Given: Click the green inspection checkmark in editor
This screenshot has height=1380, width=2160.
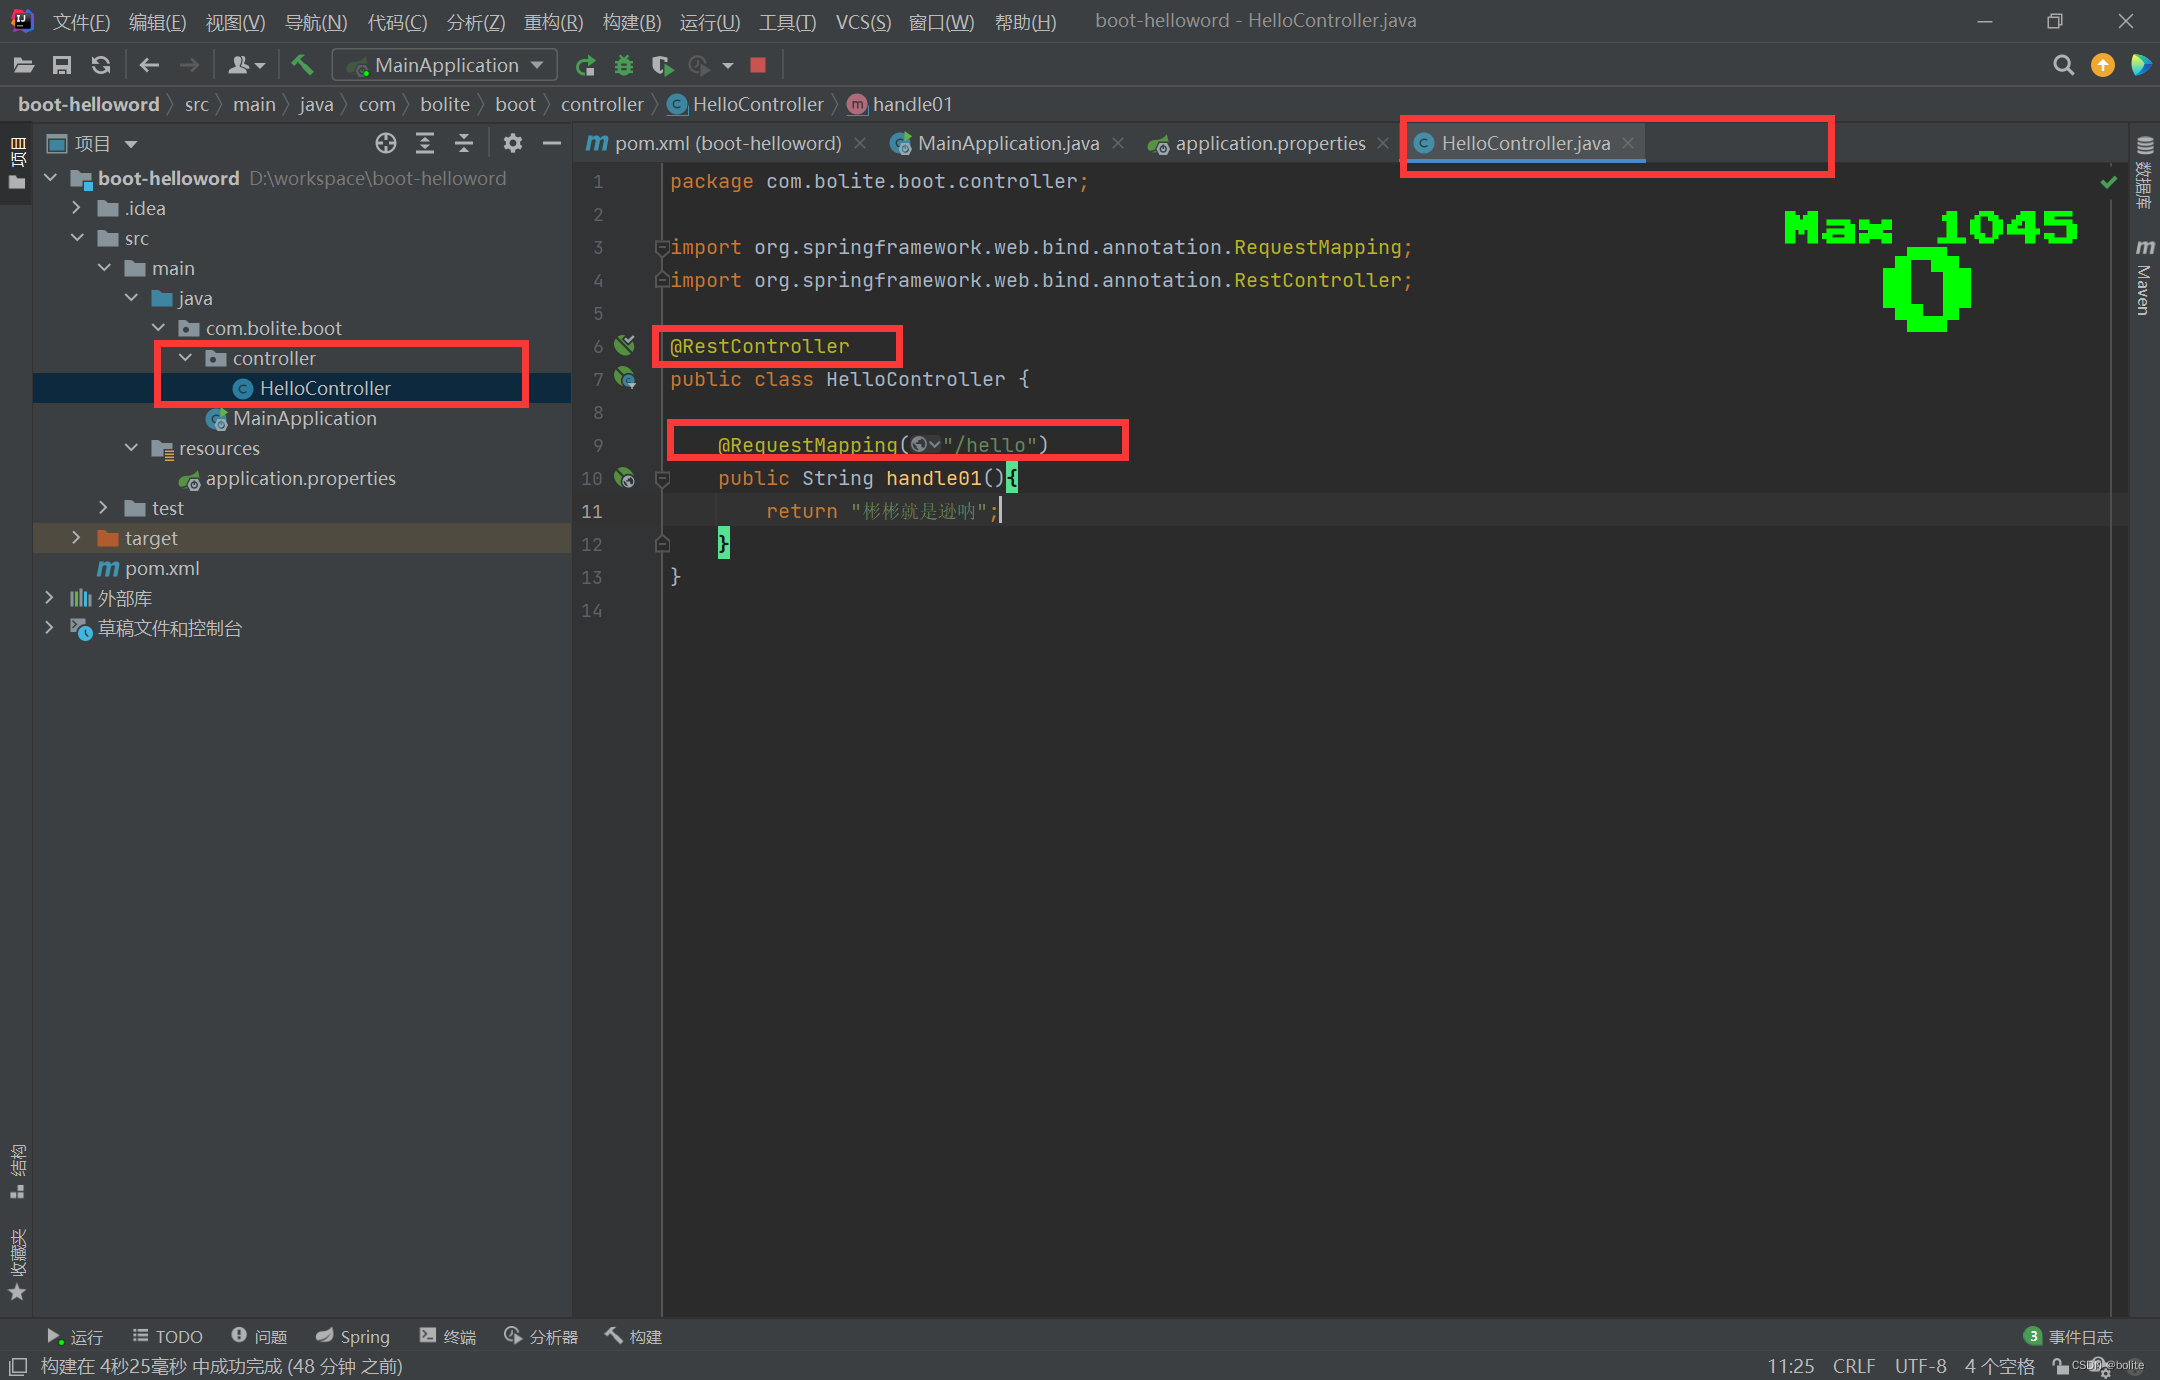Looking at the screenshot, I should tap(2109, 182).
